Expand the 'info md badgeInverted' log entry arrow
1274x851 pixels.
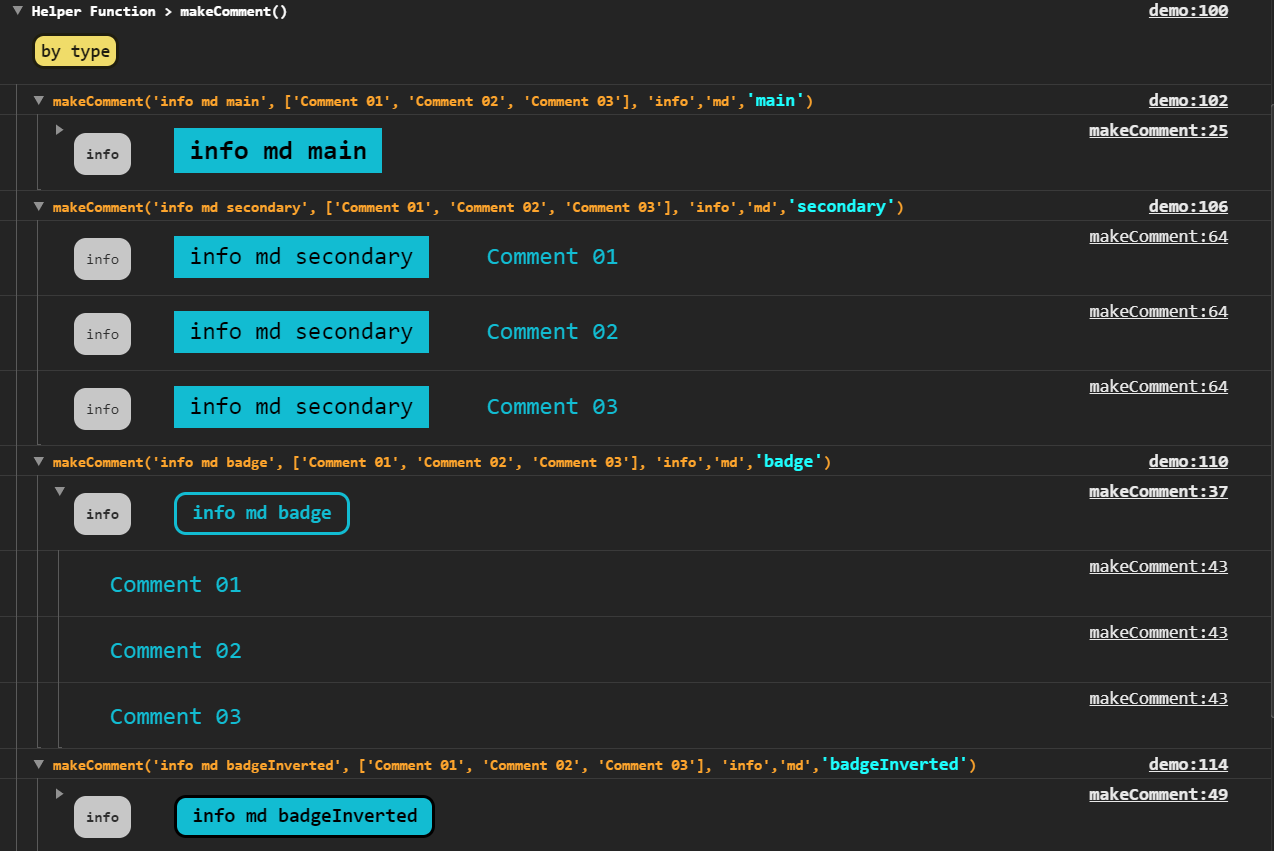point(59,793)
